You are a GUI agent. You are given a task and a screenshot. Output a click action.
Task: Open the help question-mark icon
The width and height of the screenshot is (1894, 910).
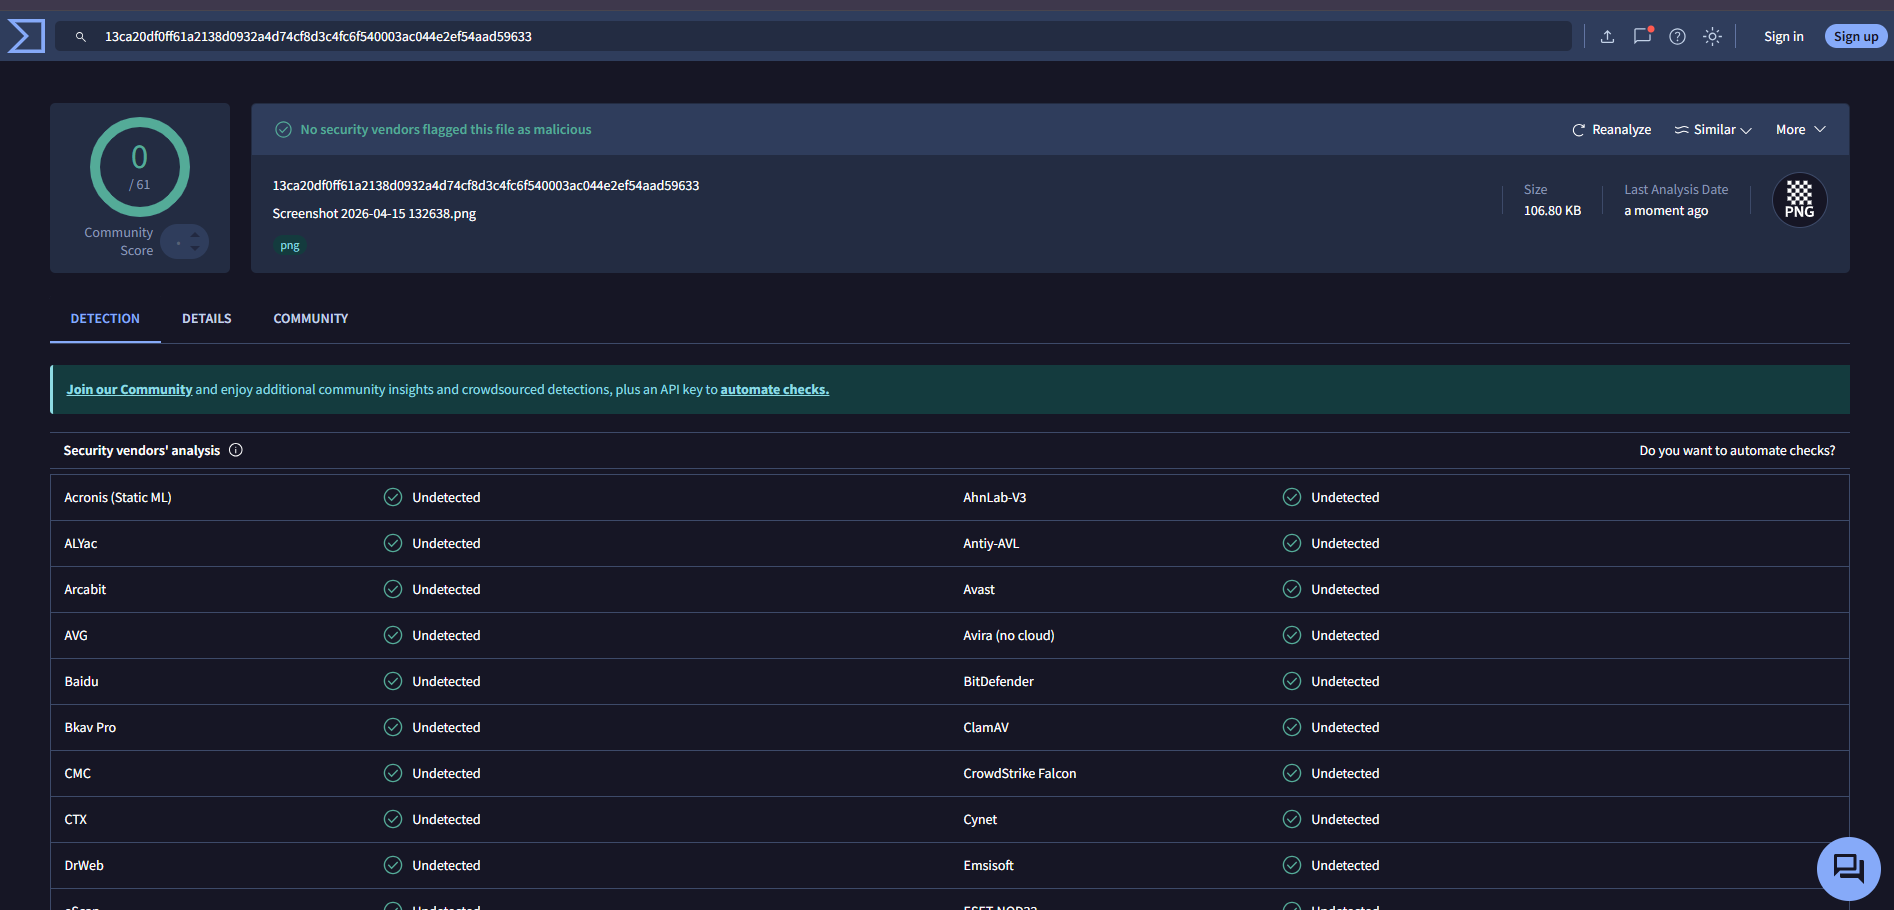pyautogui.click(x=1678, y=36)
